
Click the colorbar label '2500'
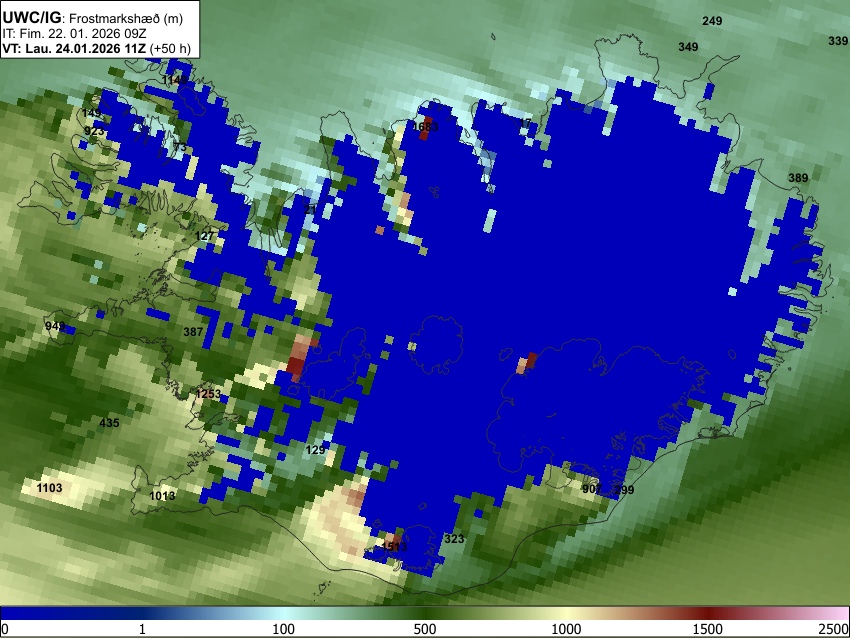click(x=834, y=629)
